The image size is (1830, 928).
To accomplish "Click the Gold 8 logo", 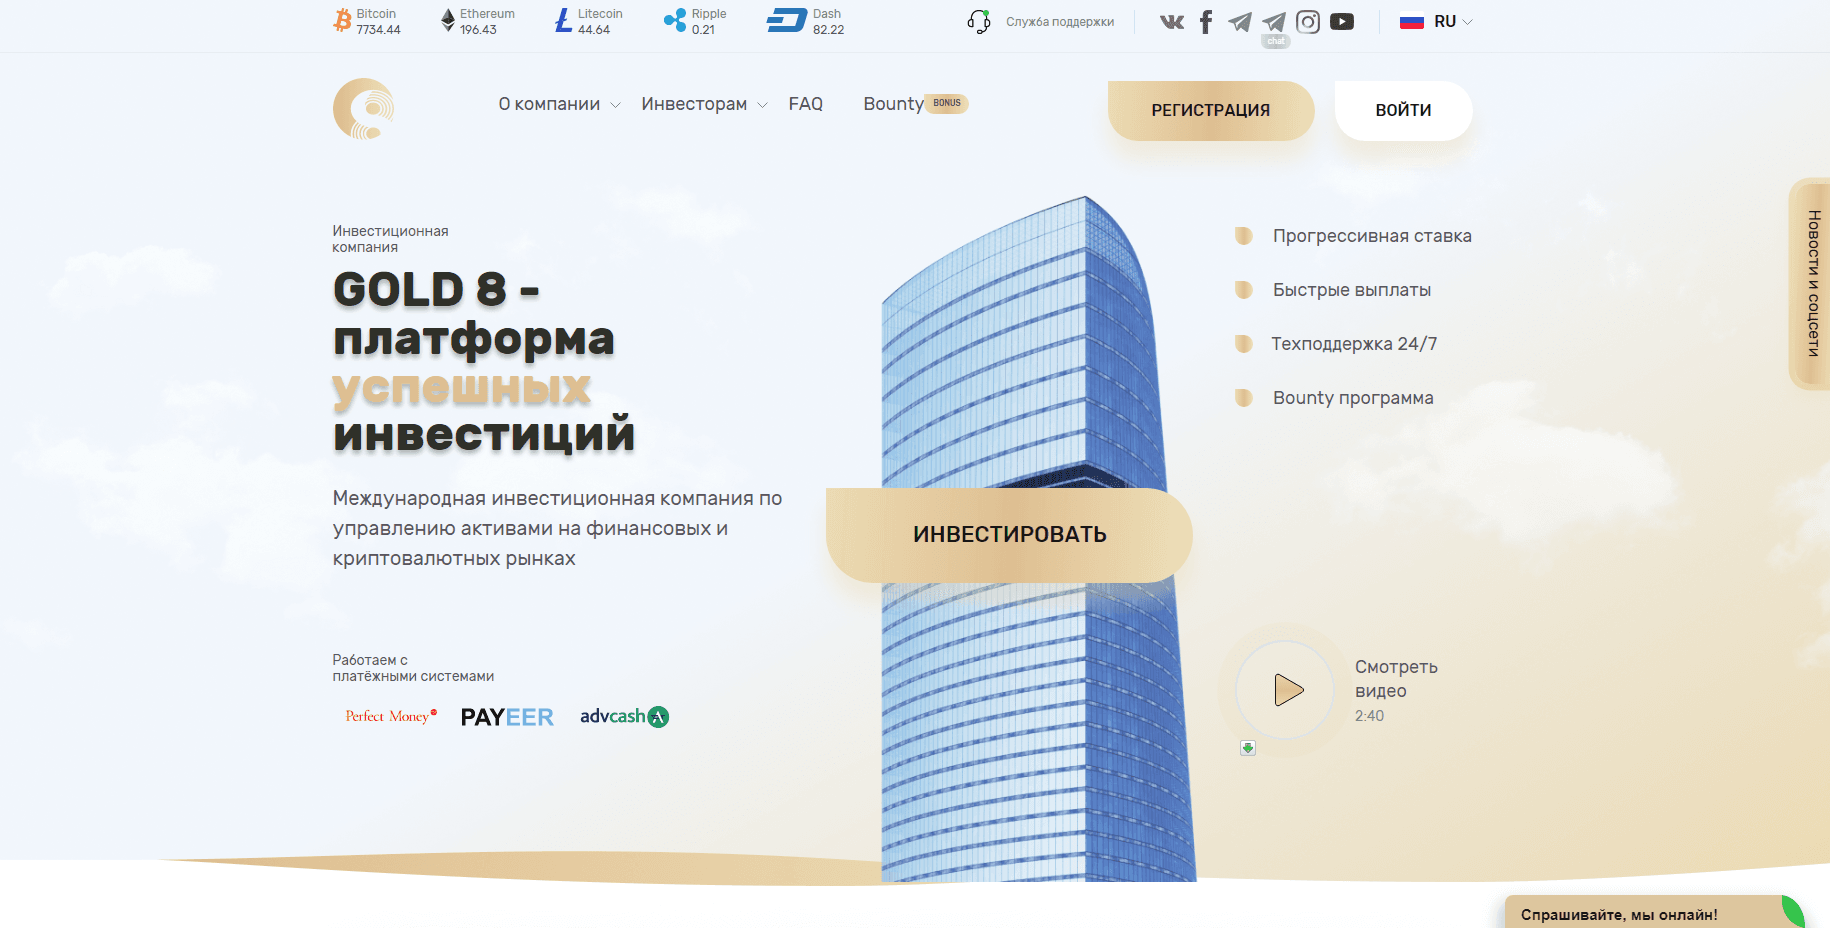I will (x=363, y=109).
